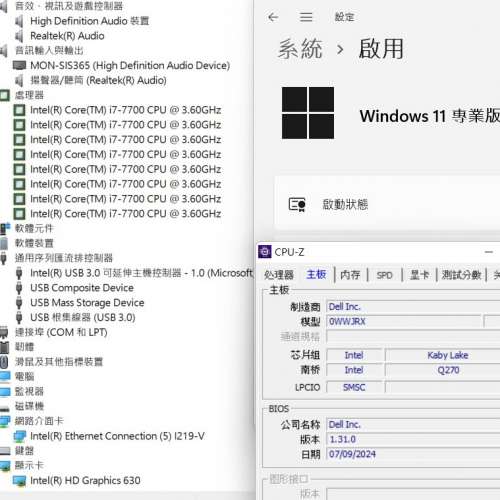Click the 制造商 Dell Inc. field in CPU-Z
Screen dimensions: 500x500
coord(413,307)
